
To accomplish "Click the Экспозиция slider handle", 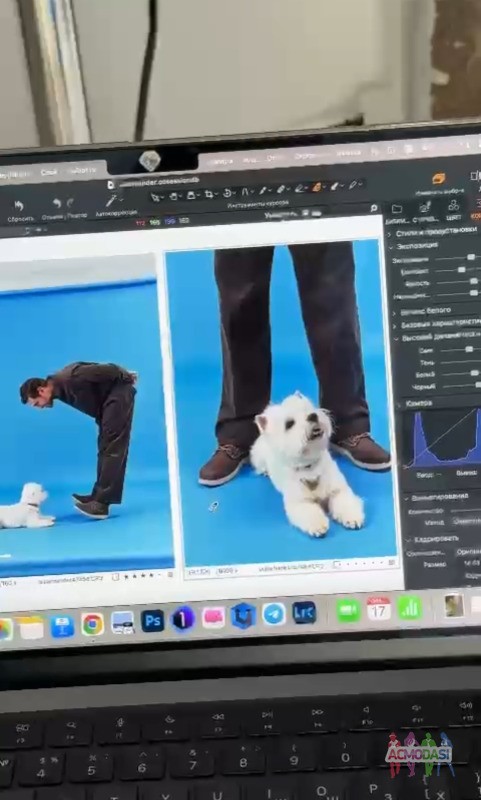I will click(471, 257).
